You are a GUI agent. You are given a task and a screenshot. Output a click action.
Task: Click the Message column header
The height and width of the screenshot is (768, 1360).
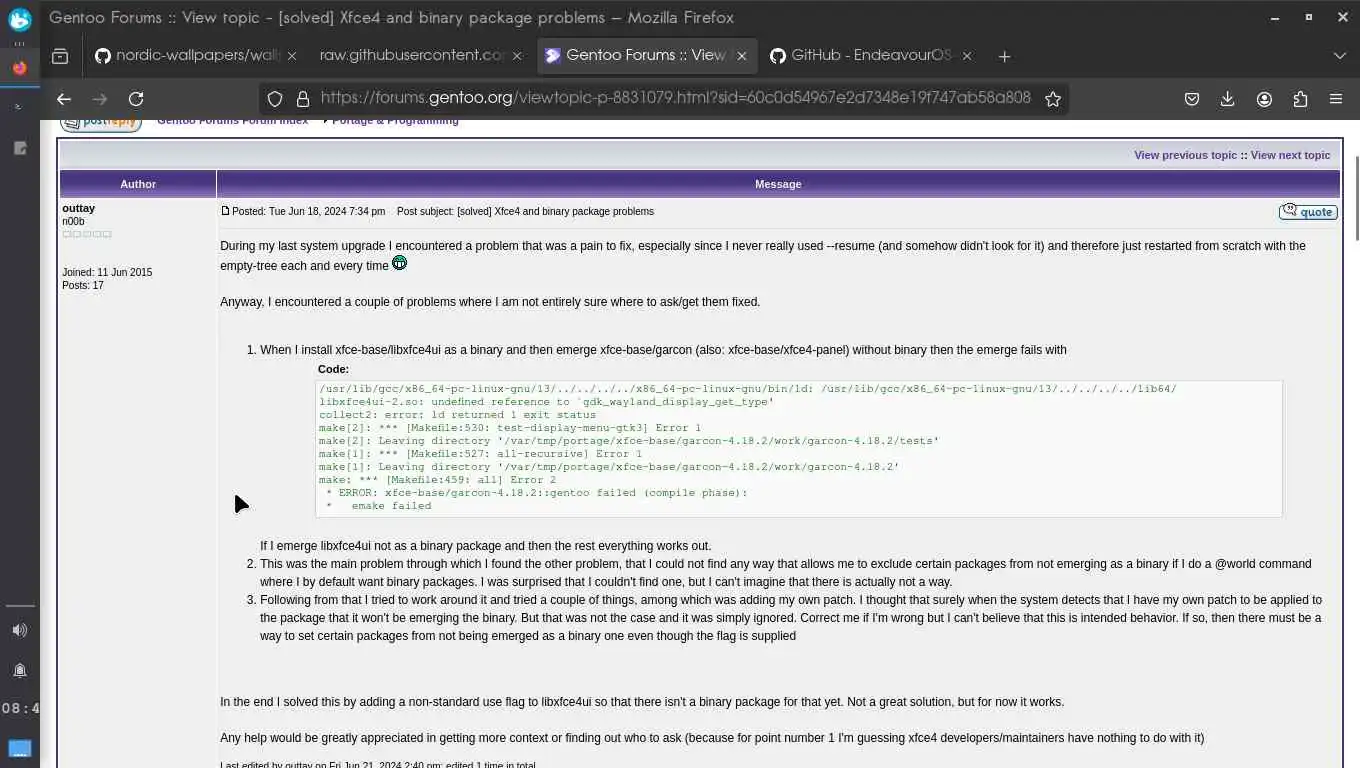(x=778, y=184)
